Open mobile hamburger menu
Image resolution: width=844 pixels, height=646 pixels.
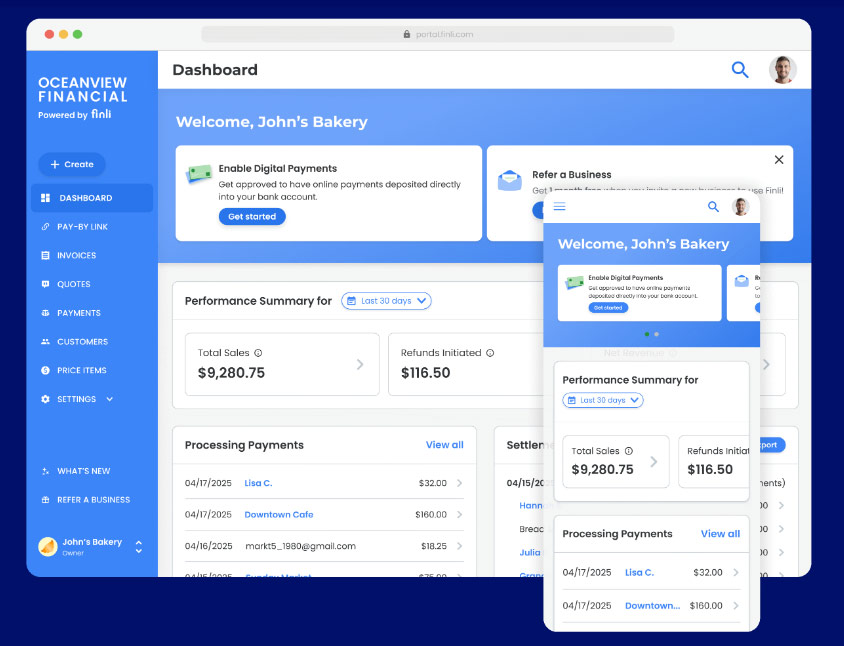[560, 206]
